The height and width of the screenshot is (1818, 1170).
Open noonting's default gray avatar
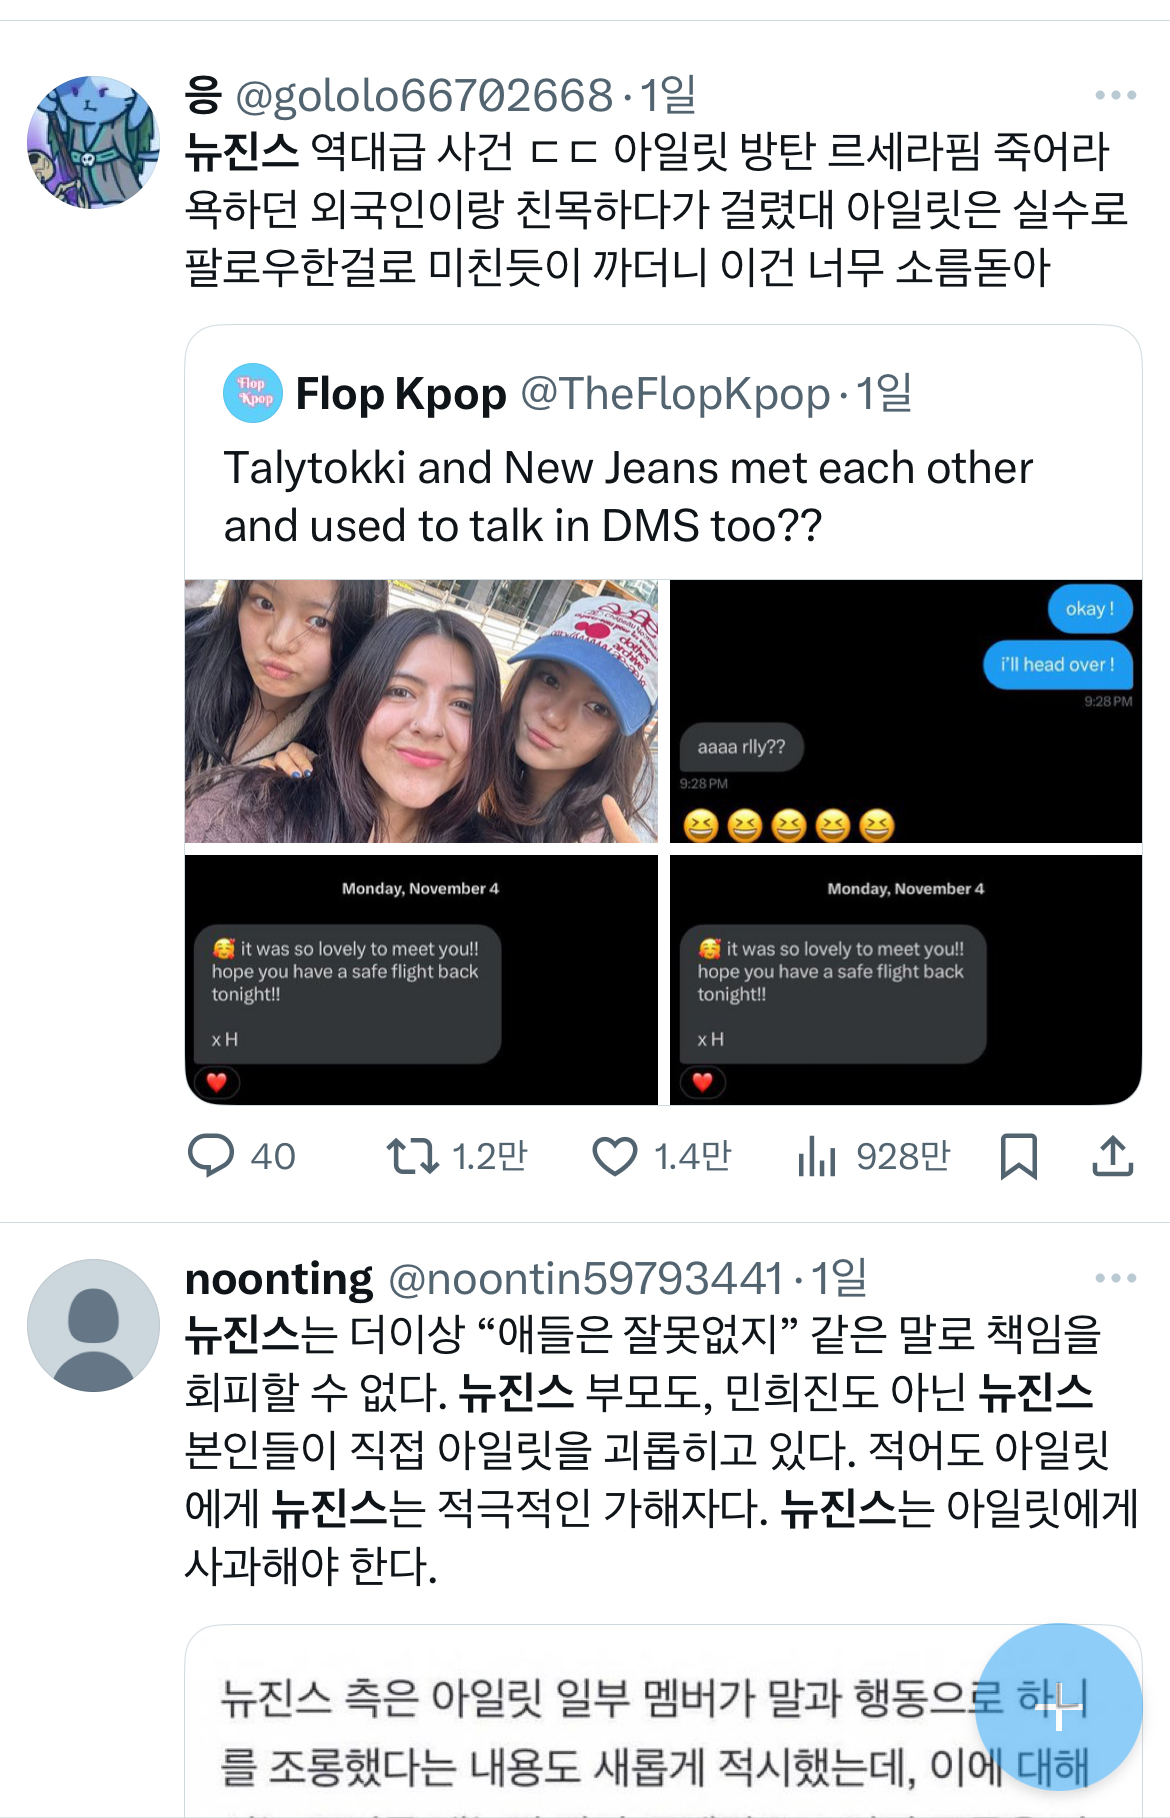click(x=93, y=1325)
